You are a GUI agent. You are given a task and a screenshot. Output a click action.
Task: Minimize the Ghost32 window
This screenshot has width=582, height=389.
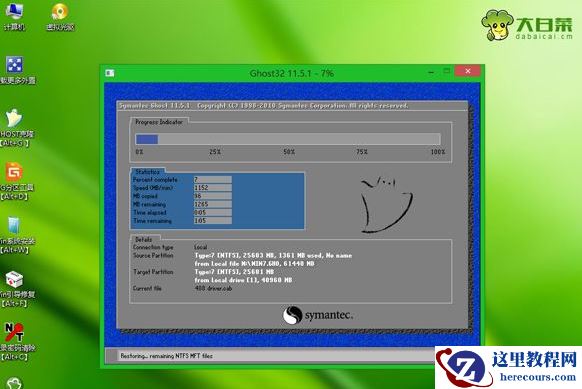431,72
